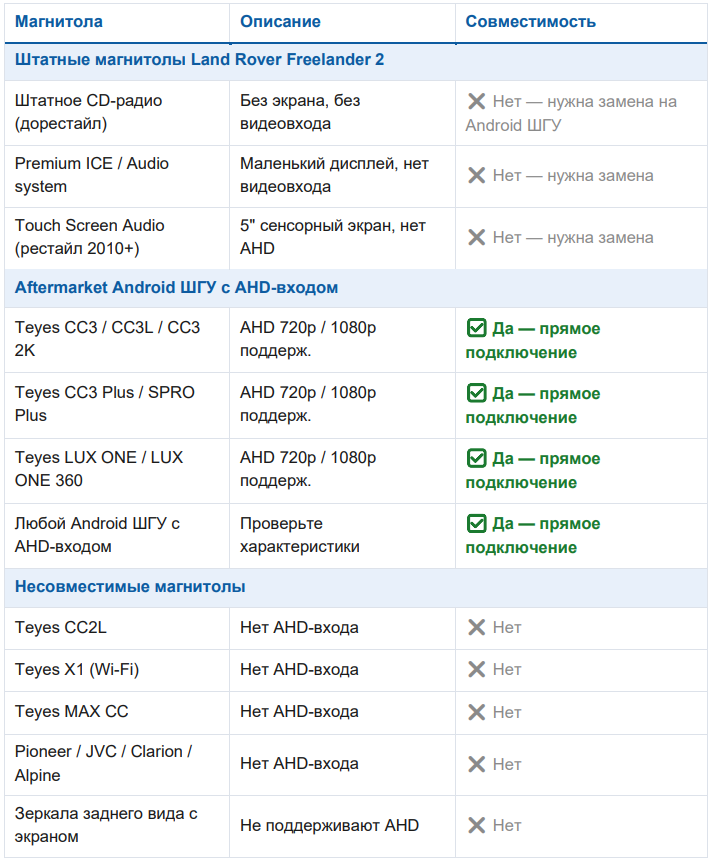Click the X icon in the Touch Screen Audio row
Viewport: 712px width, 865px height.
(477, 238)
